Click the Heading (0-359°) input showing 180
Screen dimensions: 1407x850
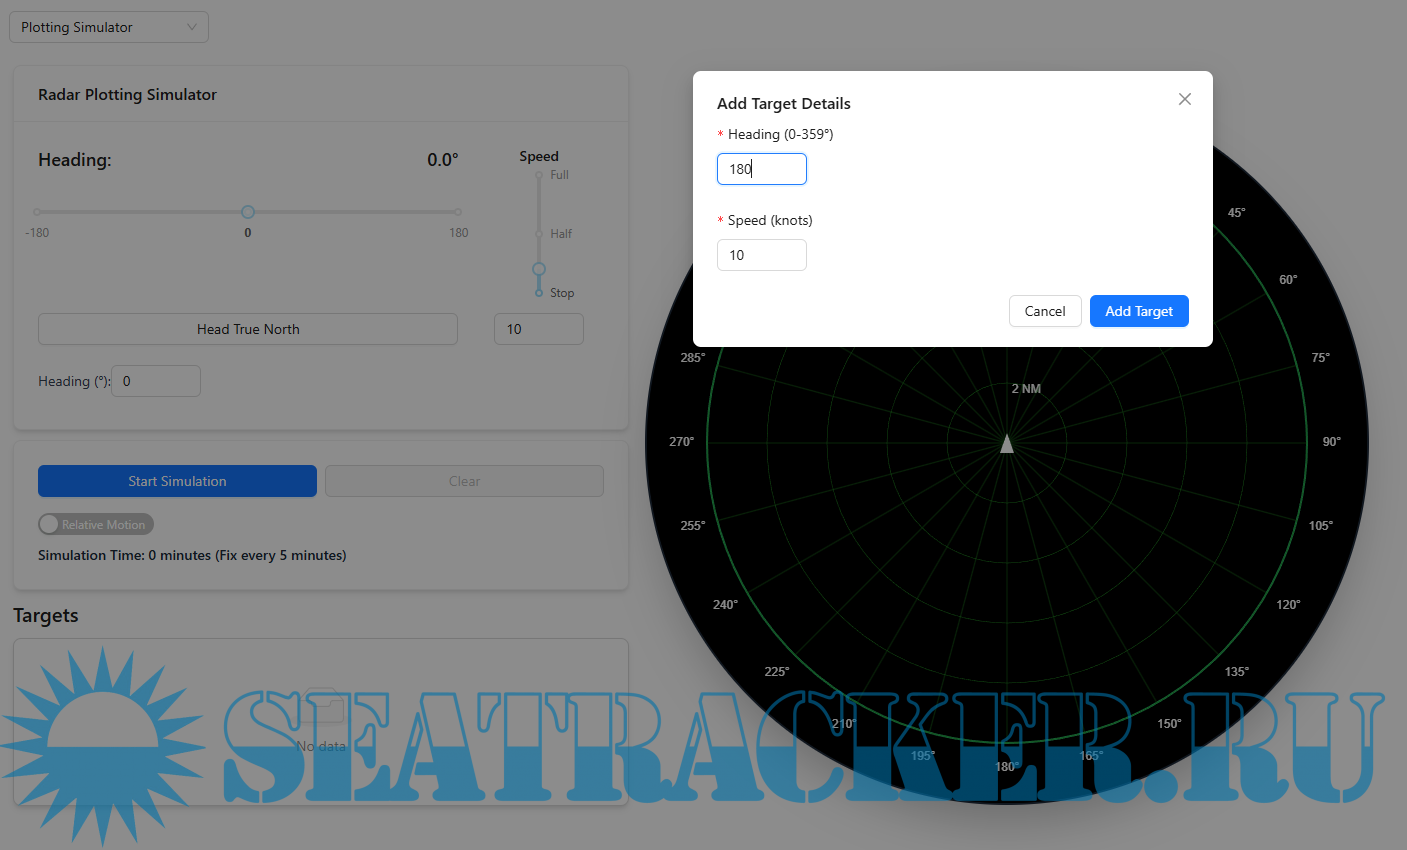tap(762, 169)
